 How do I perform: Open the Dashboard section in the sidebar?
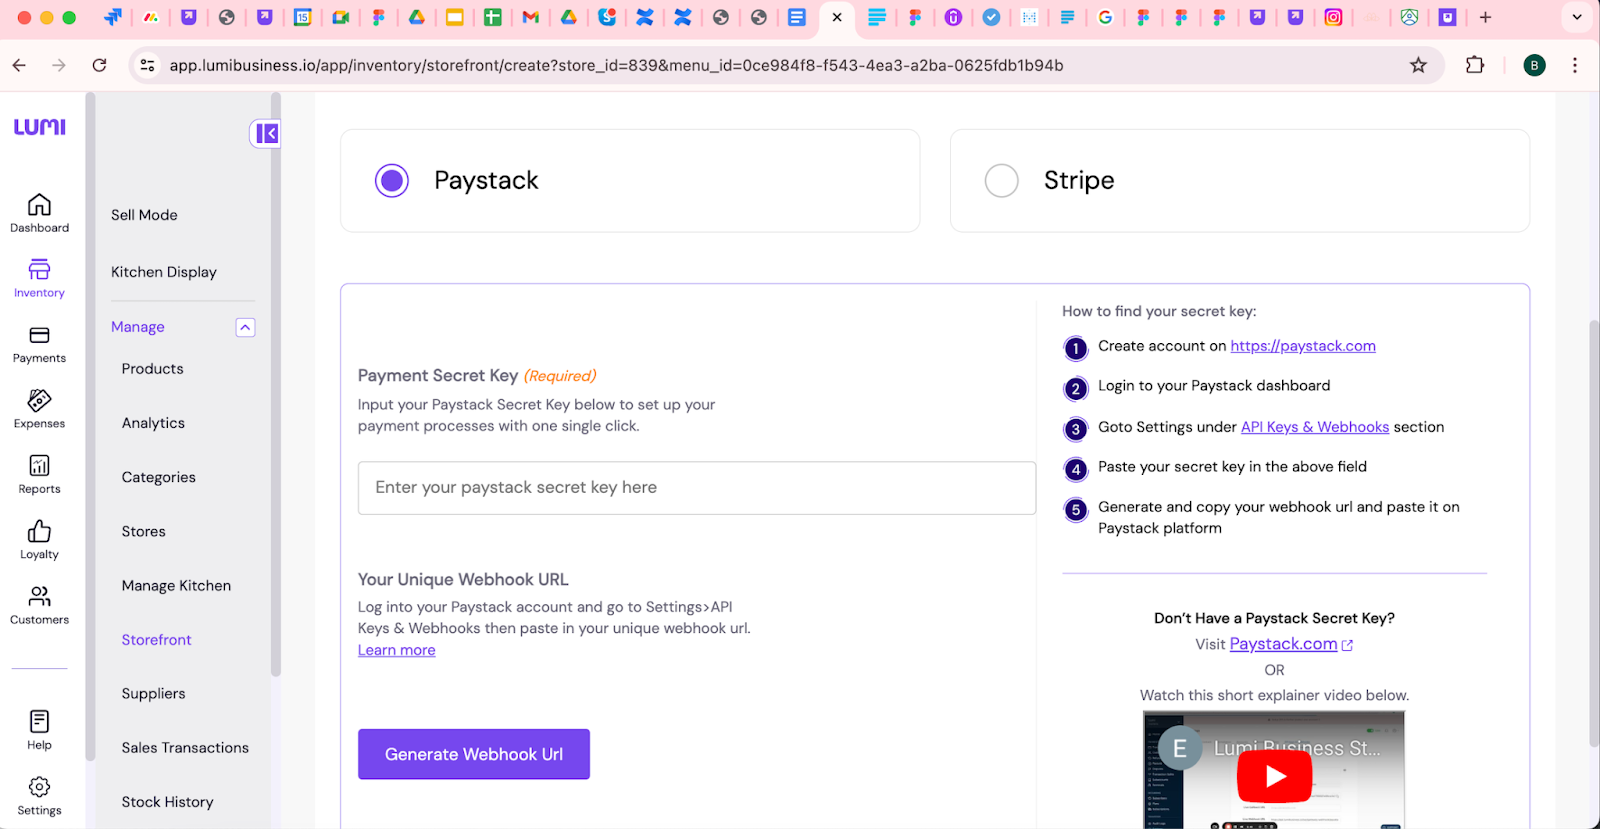point(39,213)
